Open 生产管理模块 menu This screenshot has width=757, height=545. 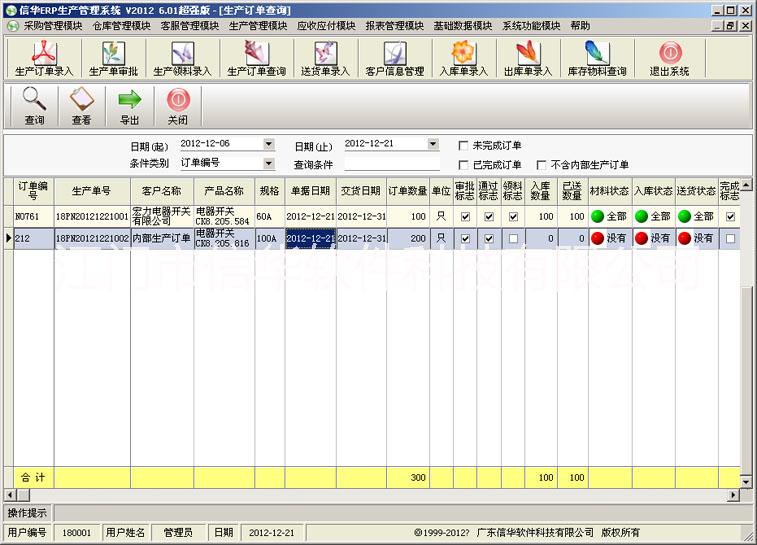tap(258, 26)
